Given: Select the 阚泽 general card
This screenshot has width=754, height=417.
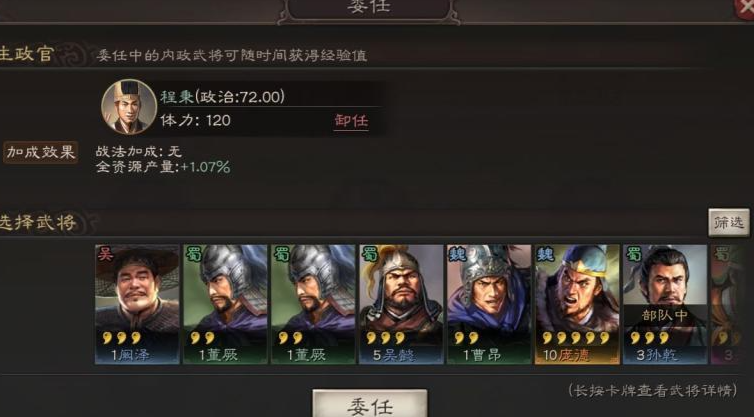Looking at the screenshot, I should click(138, 304).
